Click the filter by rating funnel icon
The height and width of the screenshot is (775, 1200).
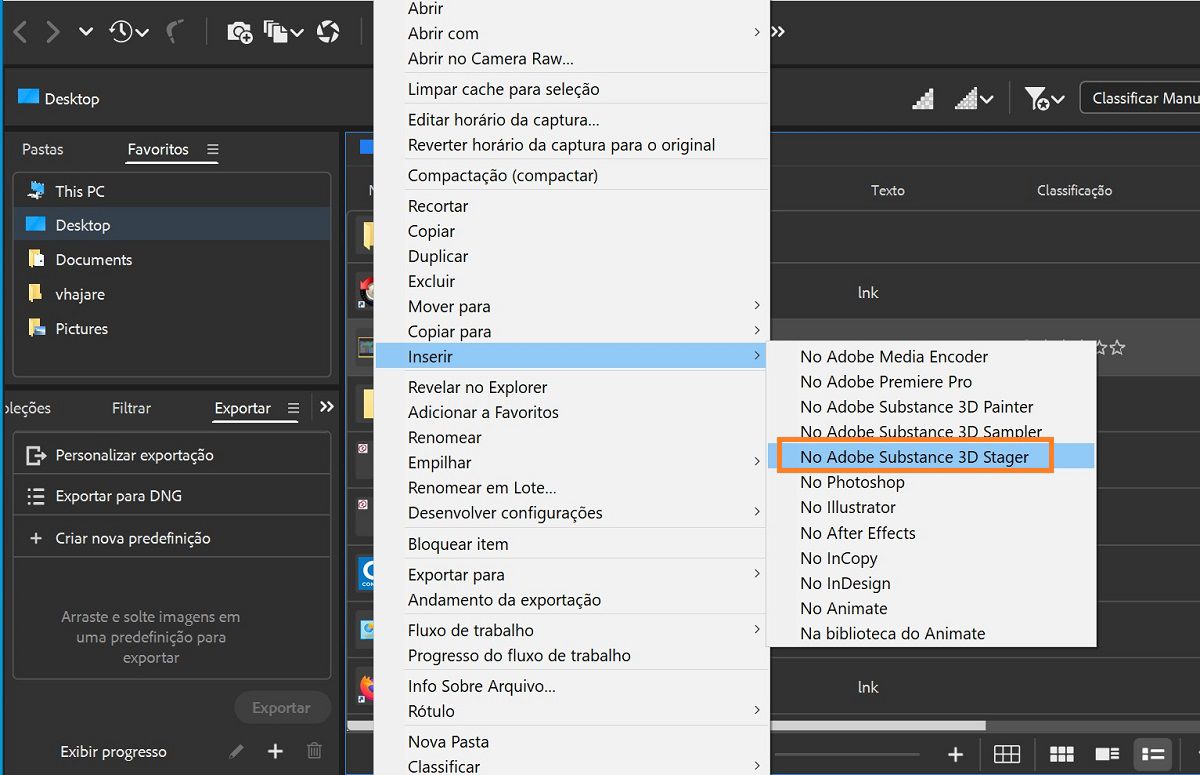[x=1037, y=98]
